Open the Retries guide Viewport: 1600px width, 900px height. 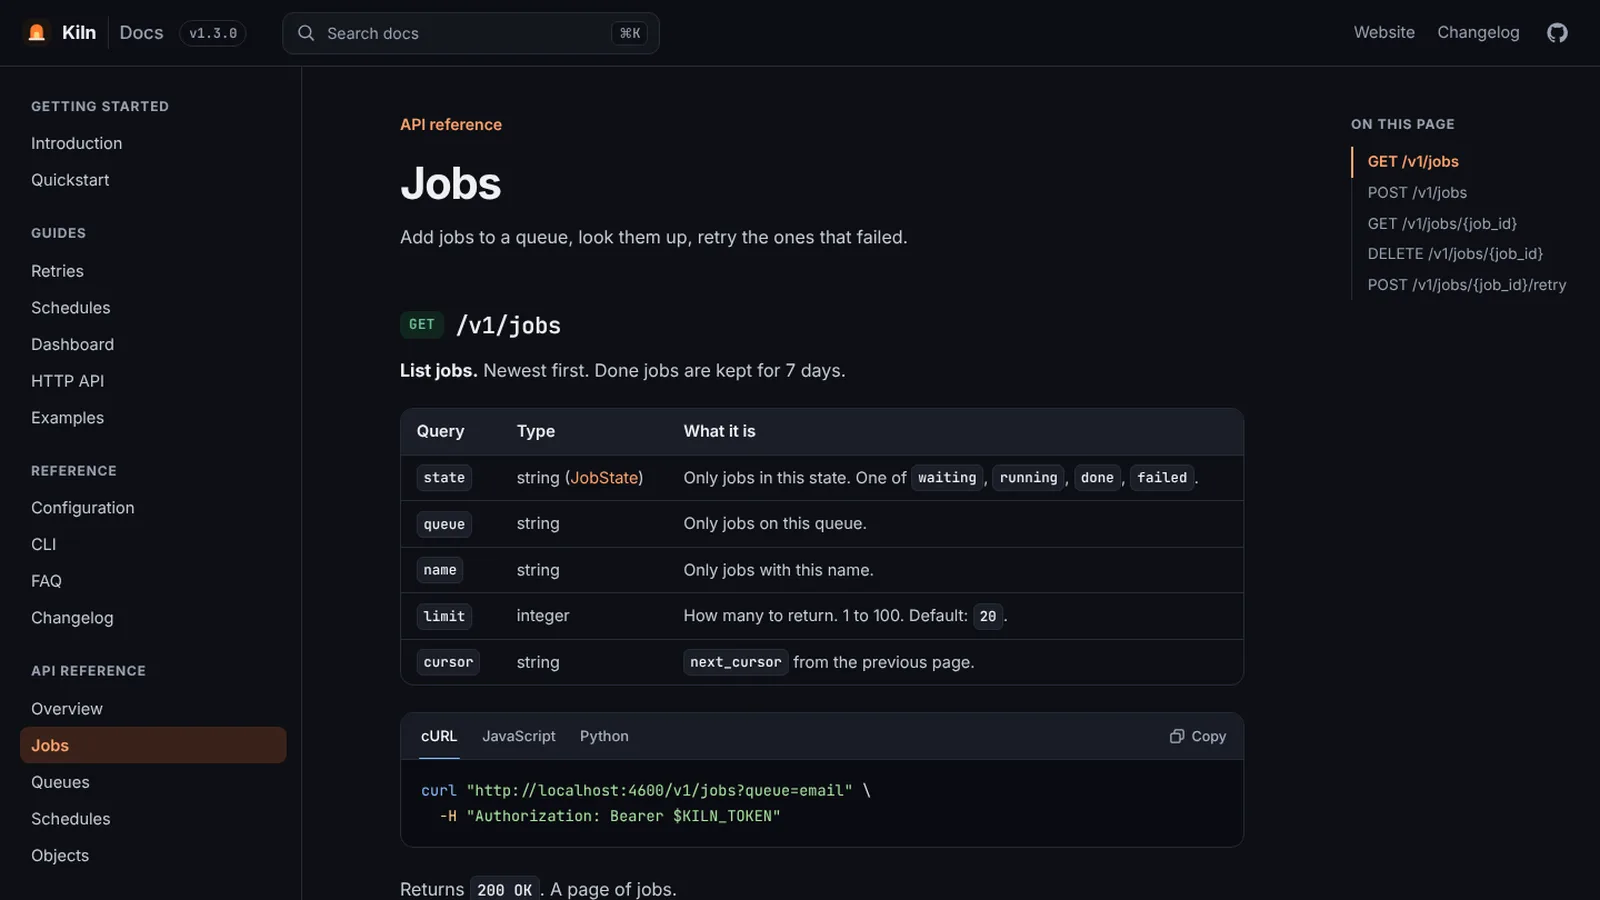(x=57, y=271)
